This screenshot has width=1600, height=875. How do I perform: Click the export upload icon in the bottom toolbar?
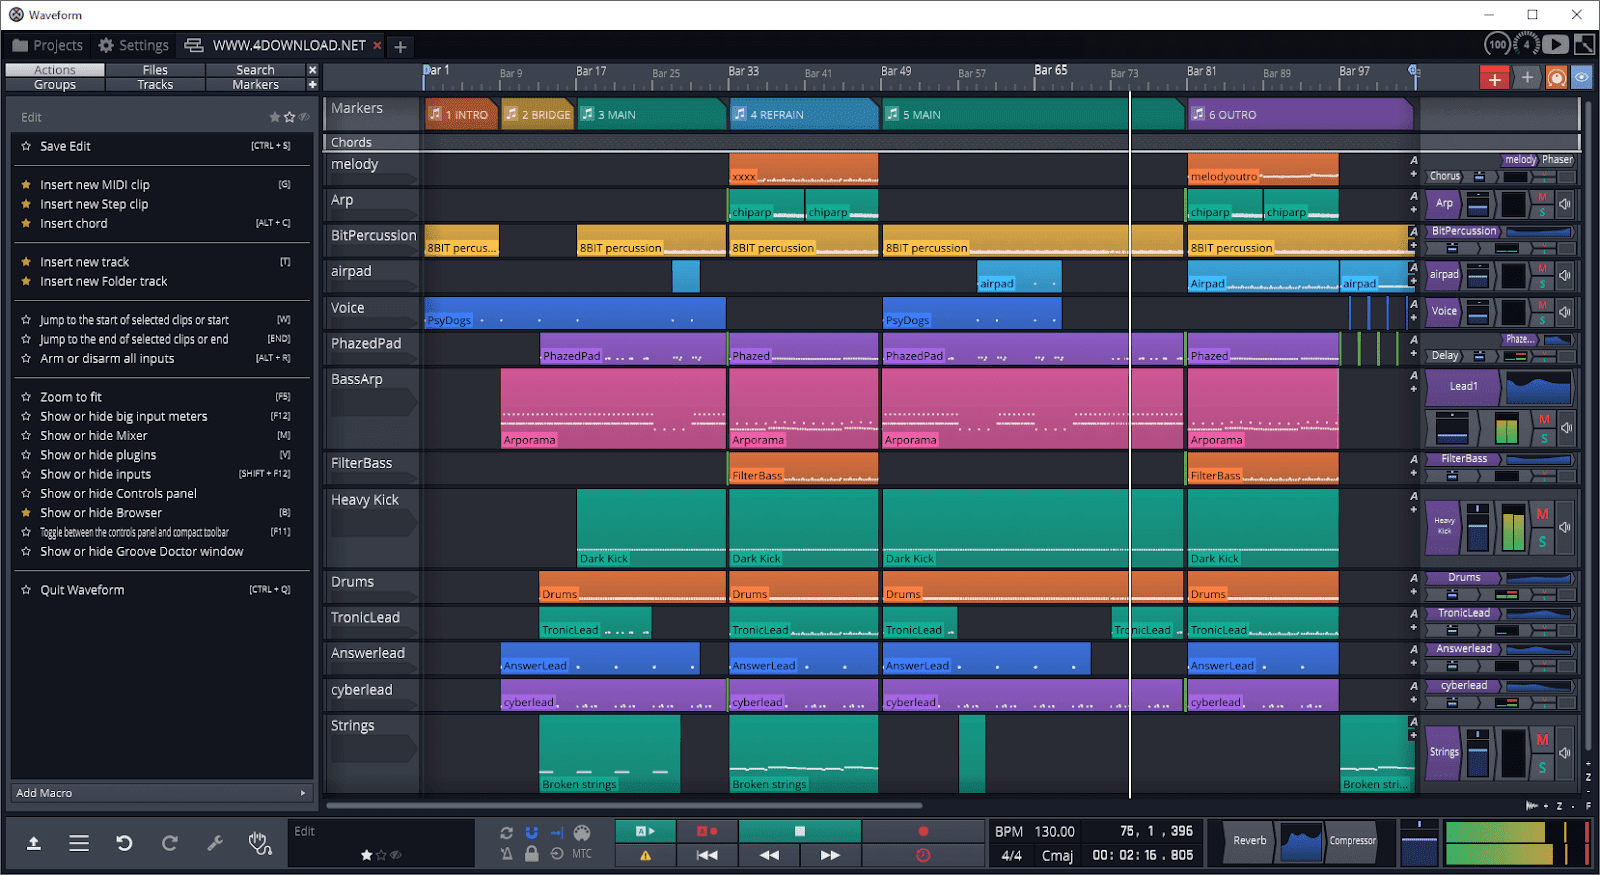point(33,843)
